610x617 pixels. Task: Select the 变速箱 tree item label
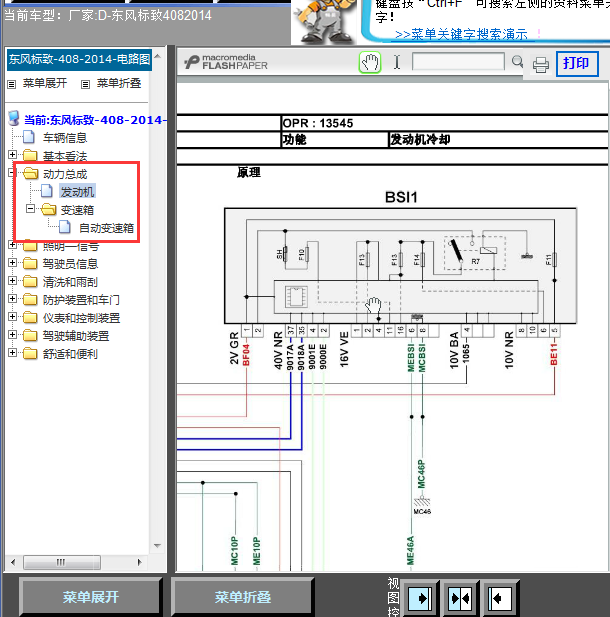(78, 210)
